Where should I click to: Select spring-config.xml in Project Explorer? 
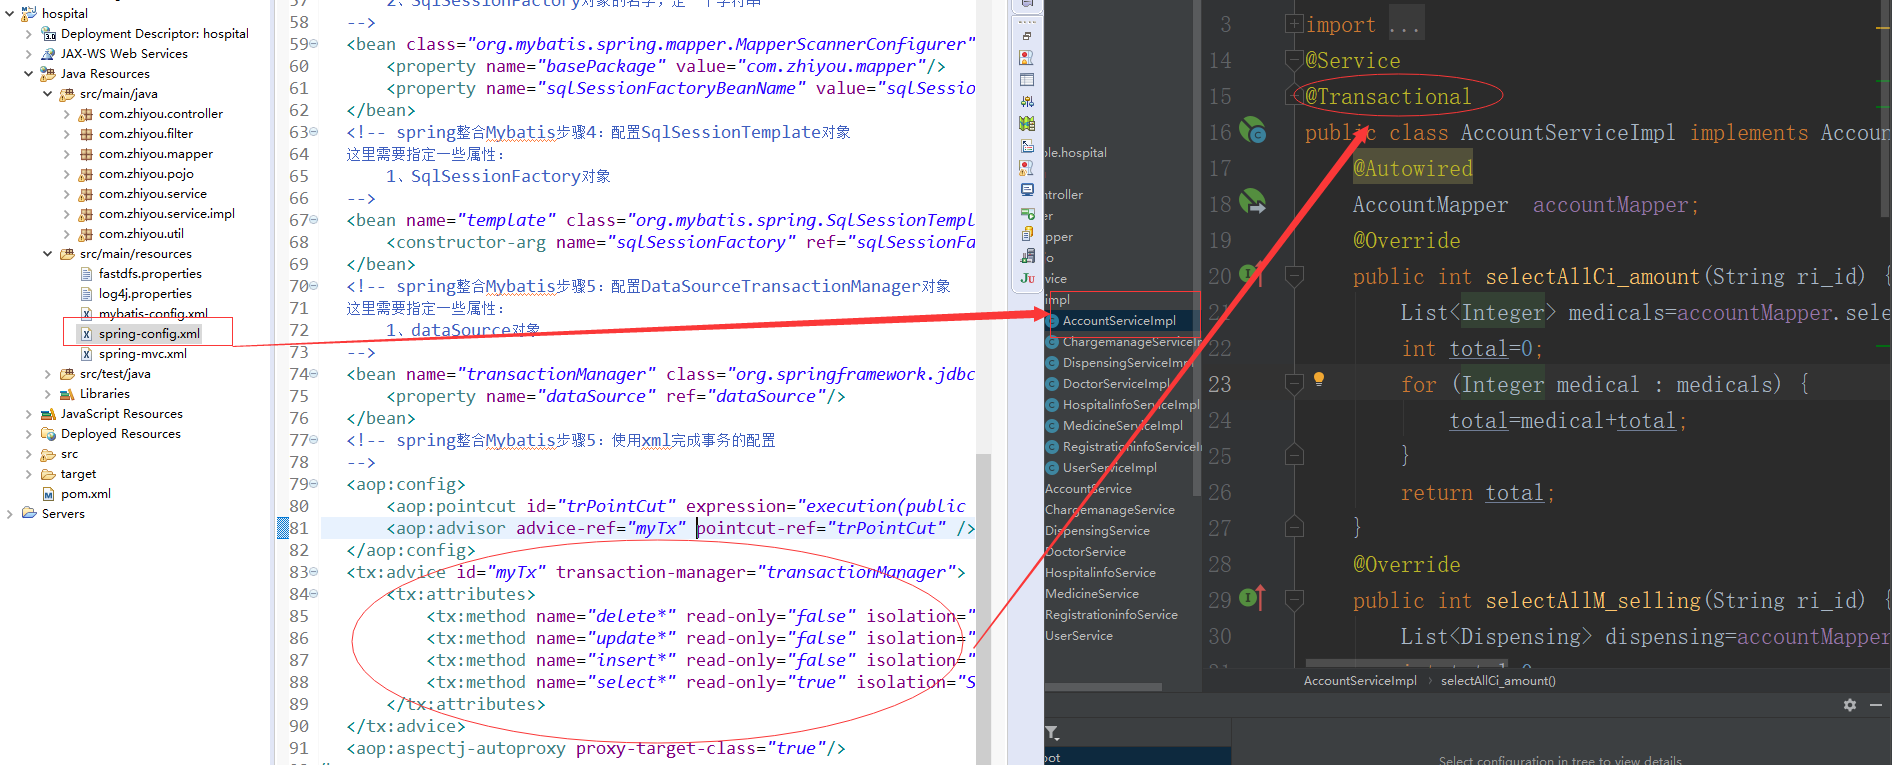(x=149, y=334)
